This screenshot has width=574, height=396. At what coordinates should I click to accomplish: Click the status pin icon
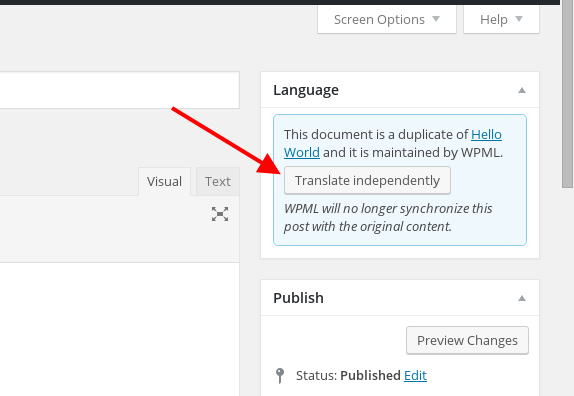[x=280, y=376]
